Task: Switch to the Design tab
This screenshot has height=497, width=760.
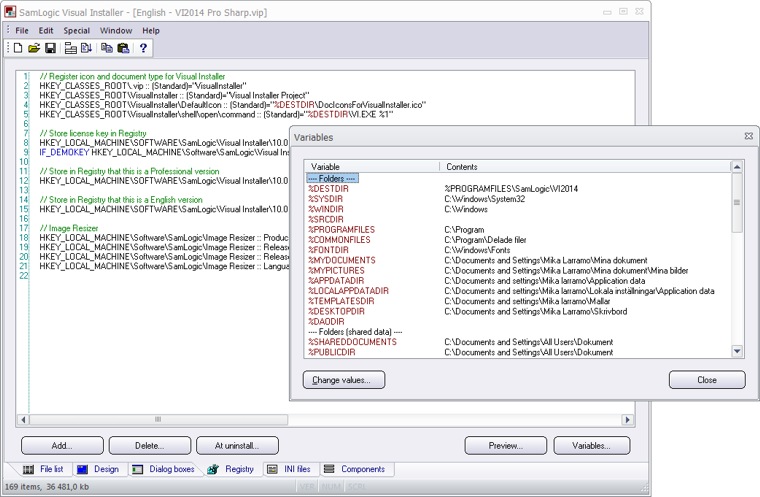Action: [x=98, y=469]
